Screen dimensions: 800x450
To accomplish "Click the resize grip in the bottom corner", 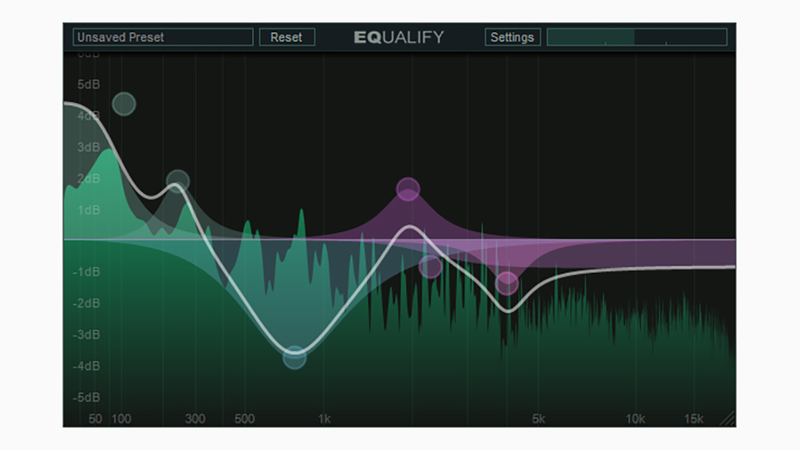I will (x=727, y=418).
